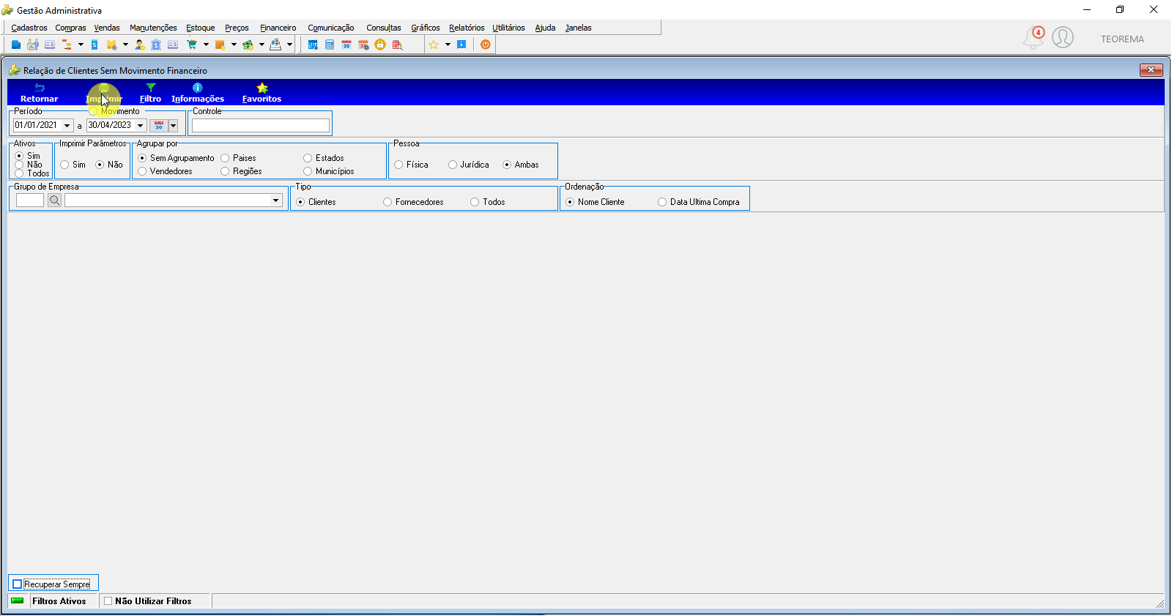Open the notifications bell with badge 4
1171x616 pixels.
coord(1034,37)
